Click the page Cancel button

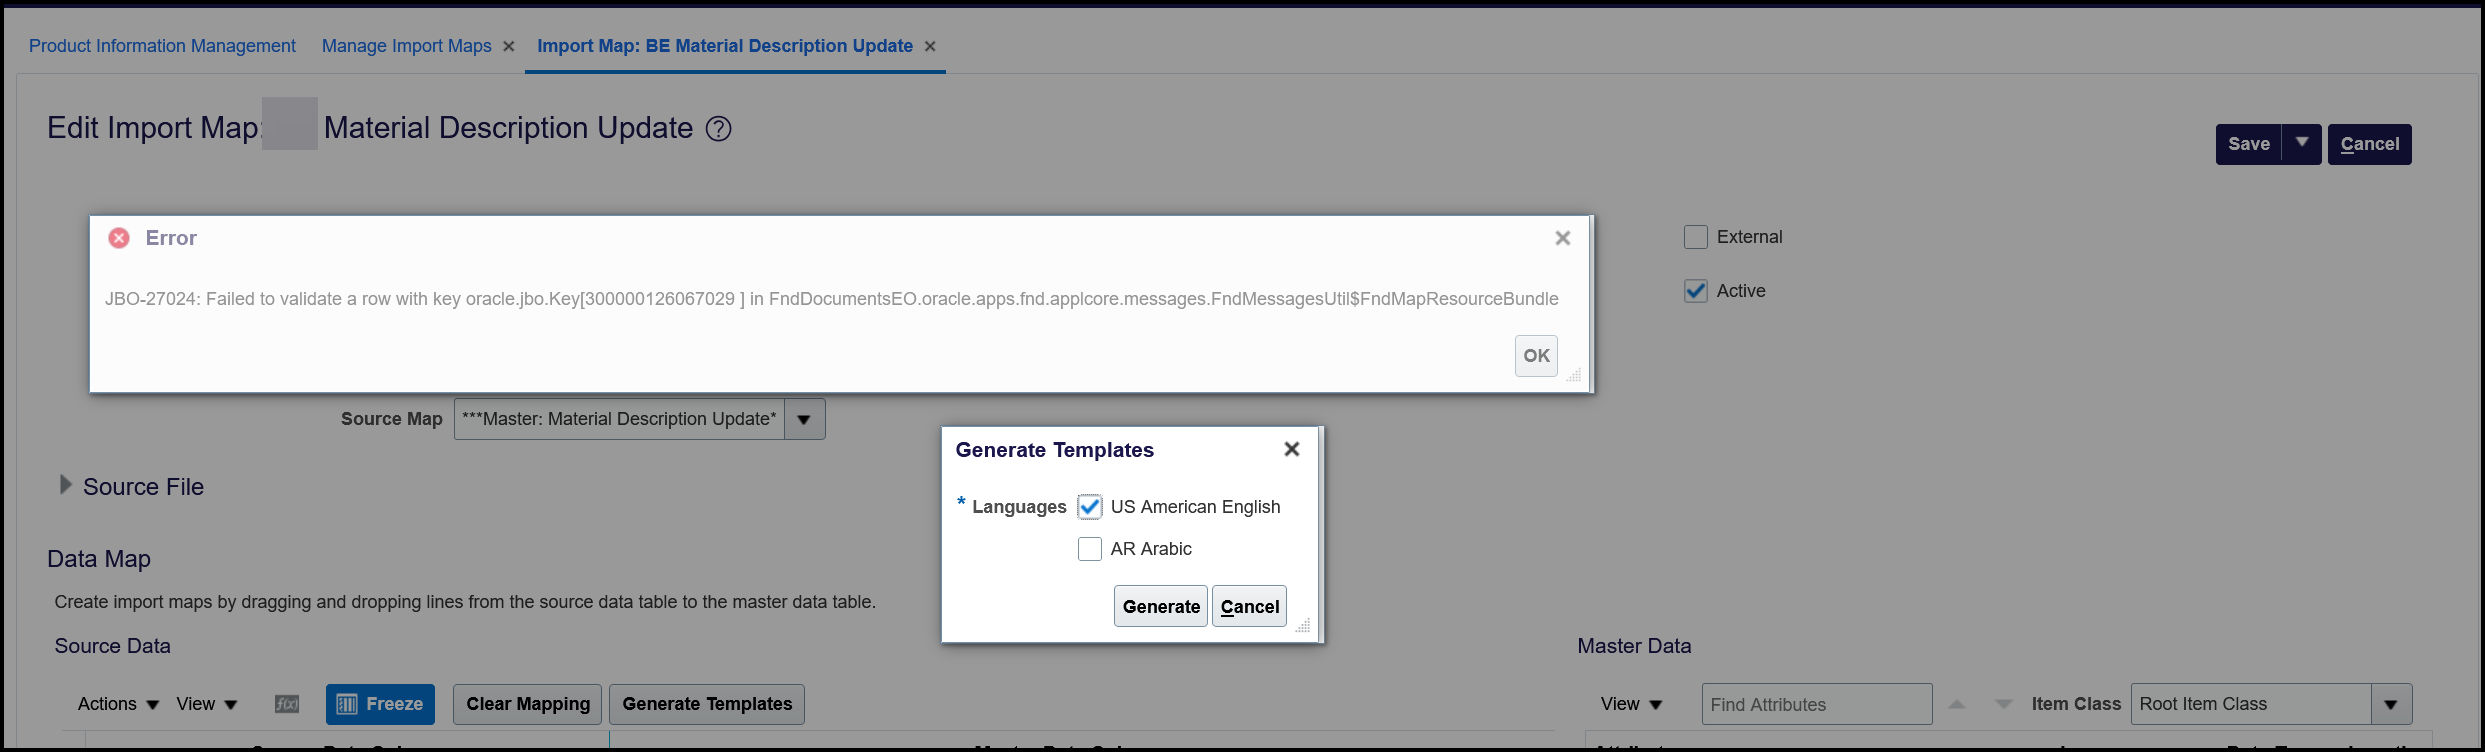[2370, 144]
